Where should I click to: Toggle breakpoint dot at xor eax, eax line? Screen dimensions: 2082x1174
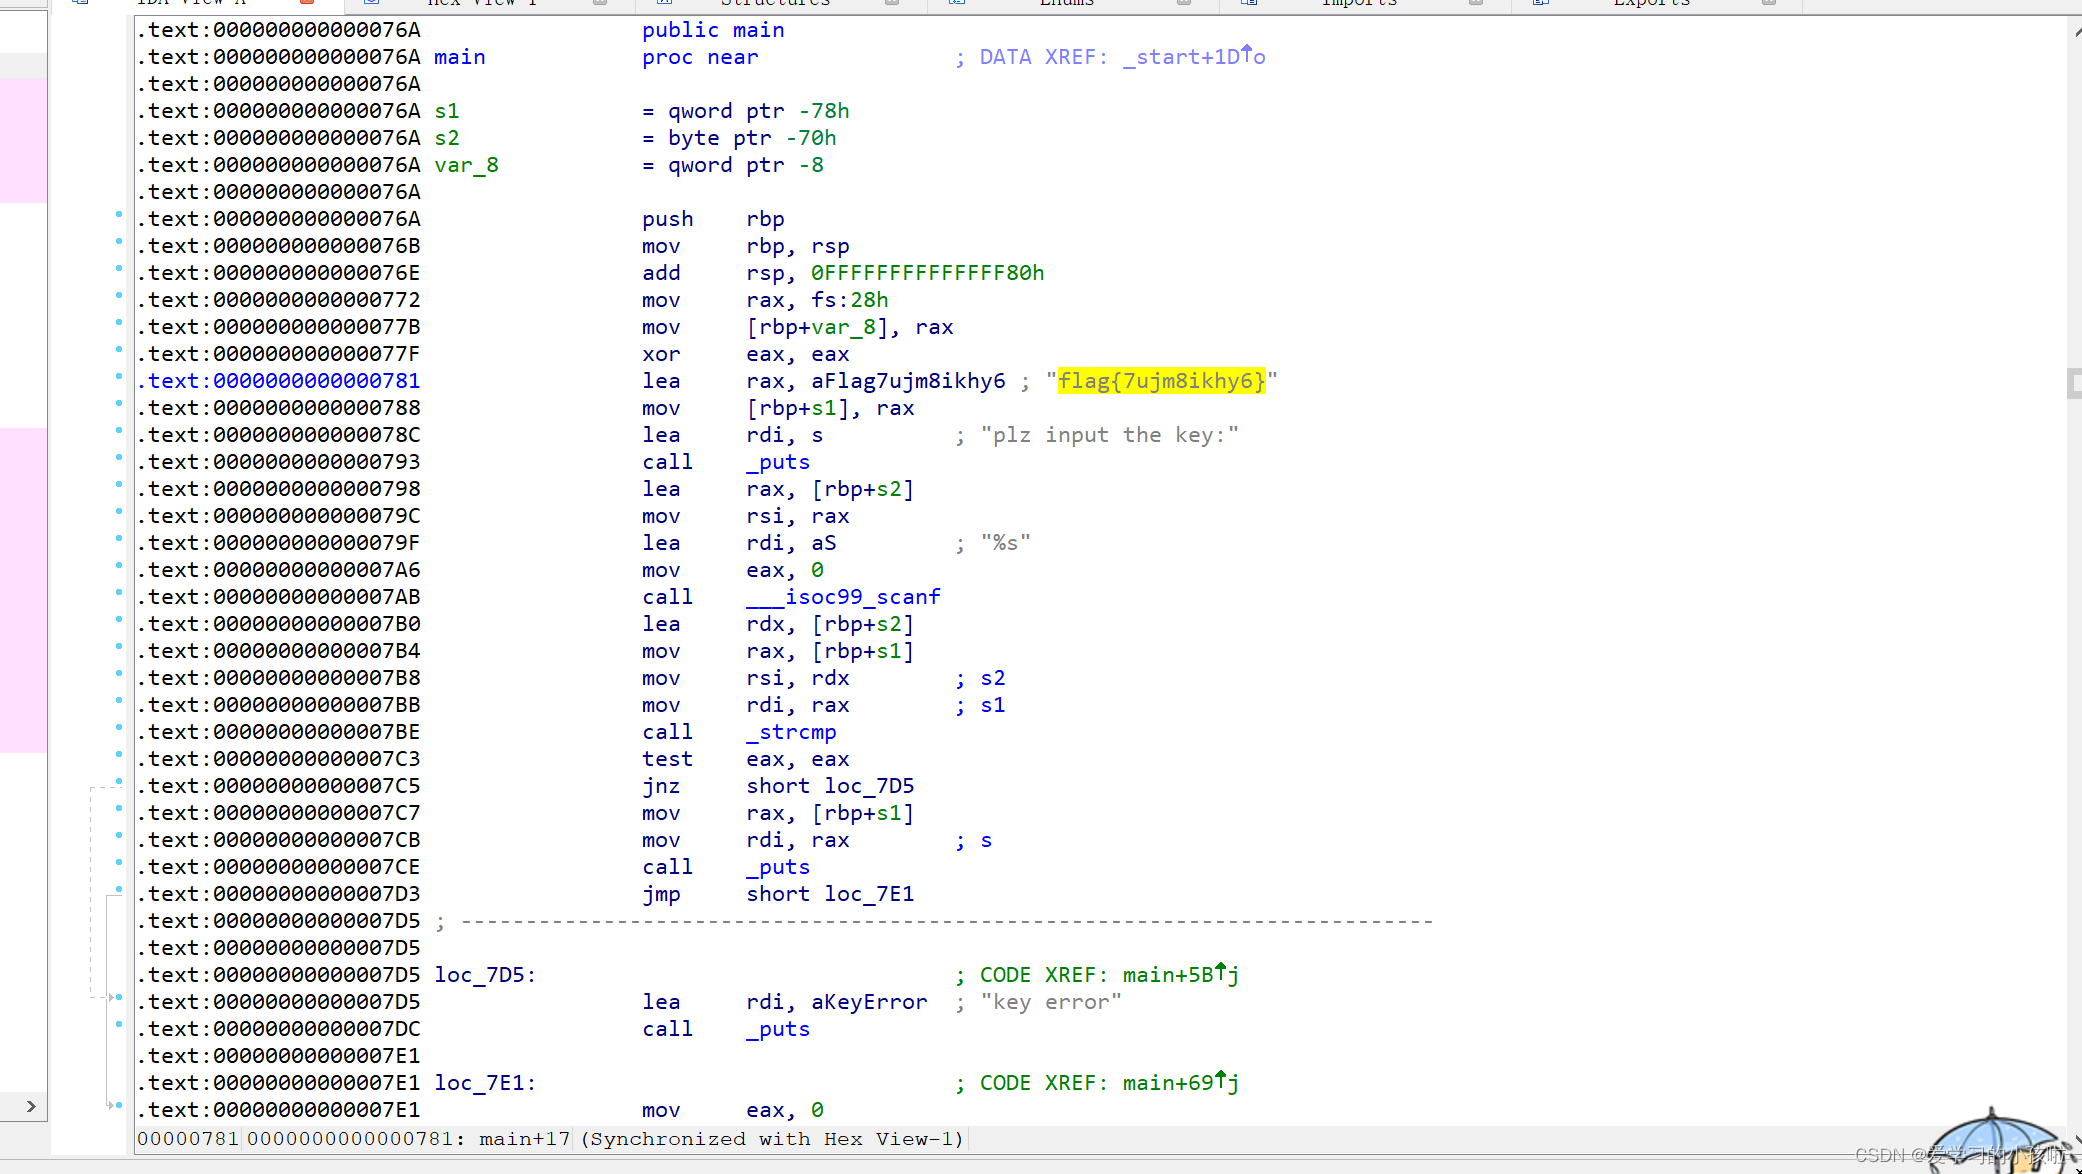(119, 350)
